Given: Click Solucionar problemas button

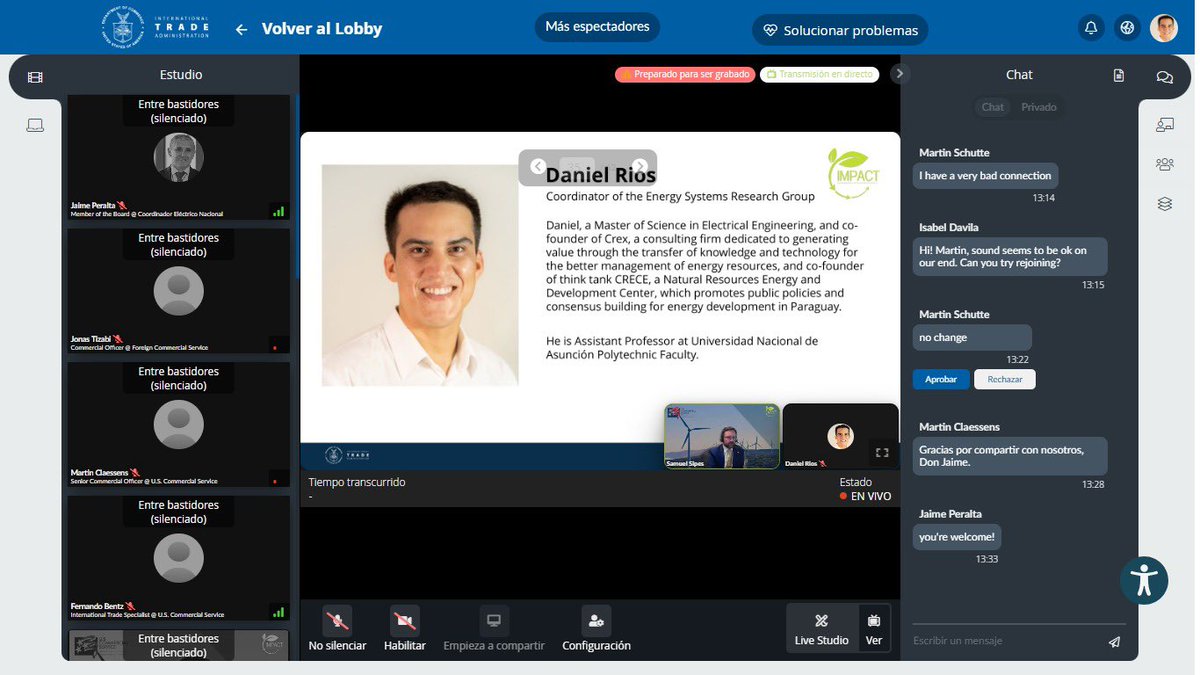Looking at the screenshot, I should point(840,30).
